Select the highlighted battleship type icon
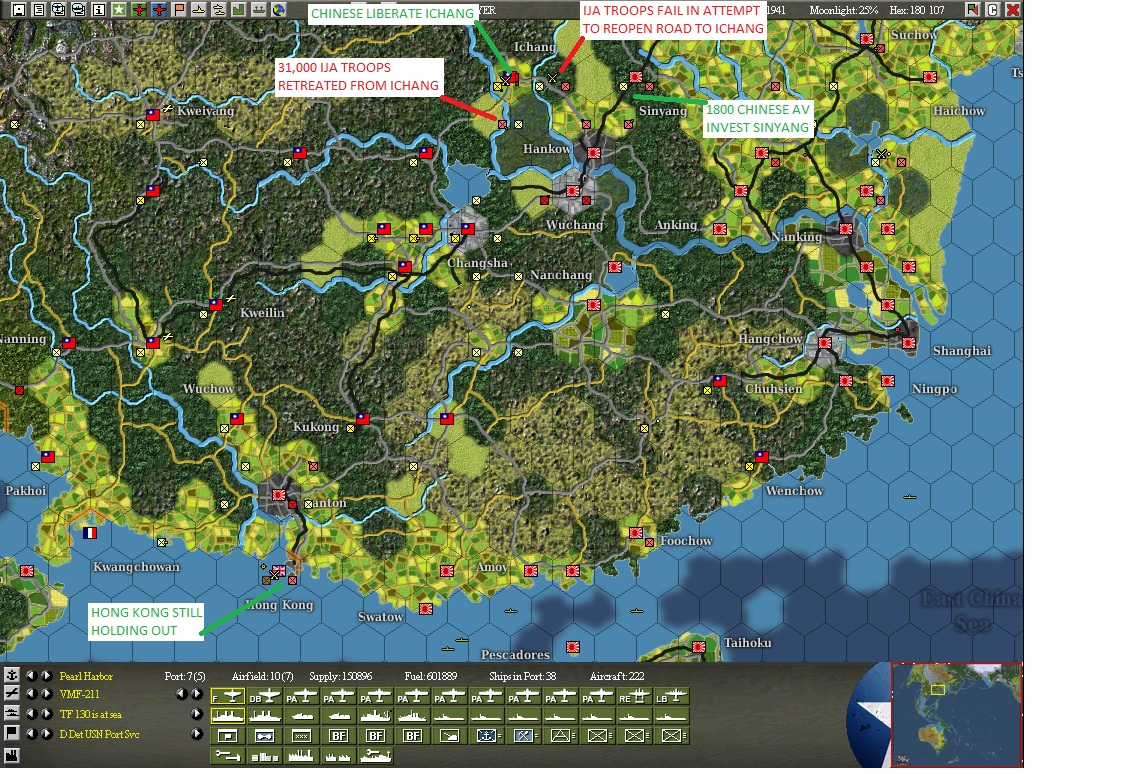This screenshot has height=774, width=1137. click(x=227, y=716)
